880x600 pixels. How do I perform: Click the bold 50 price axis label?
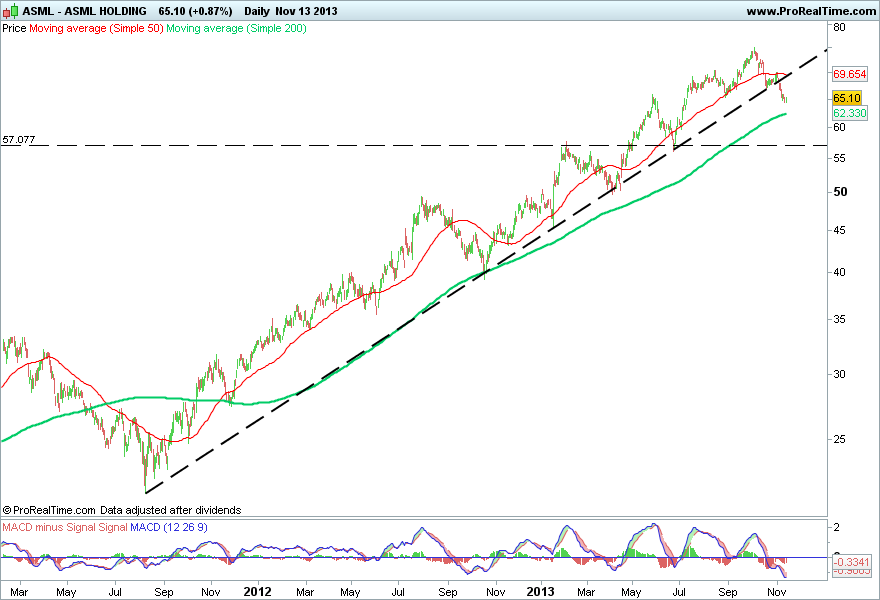pos(840,192)
